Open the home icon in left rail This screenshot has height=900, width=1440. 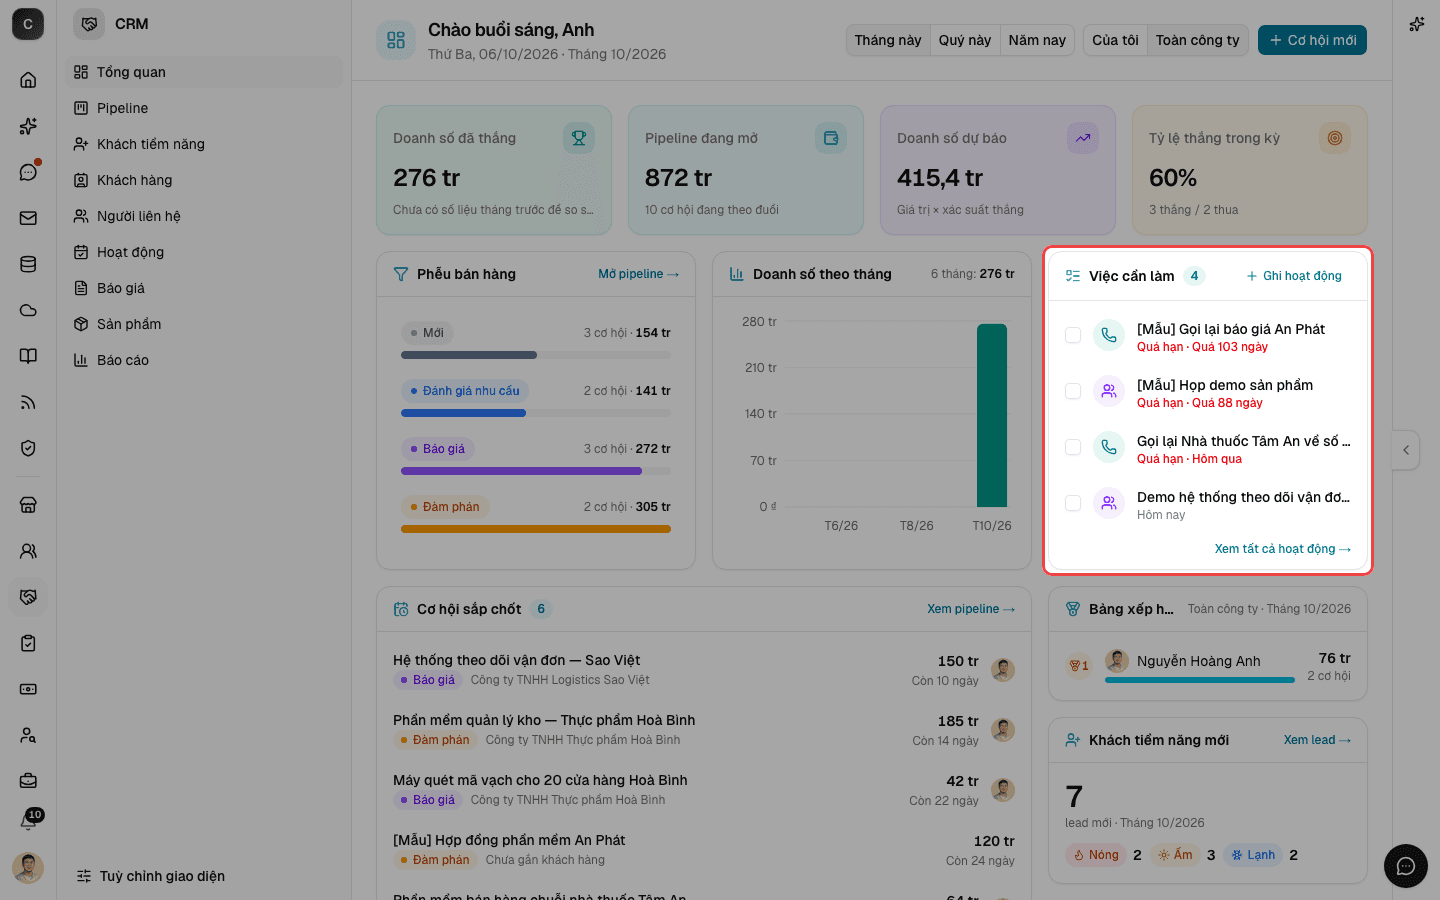(x=28, y=80)
